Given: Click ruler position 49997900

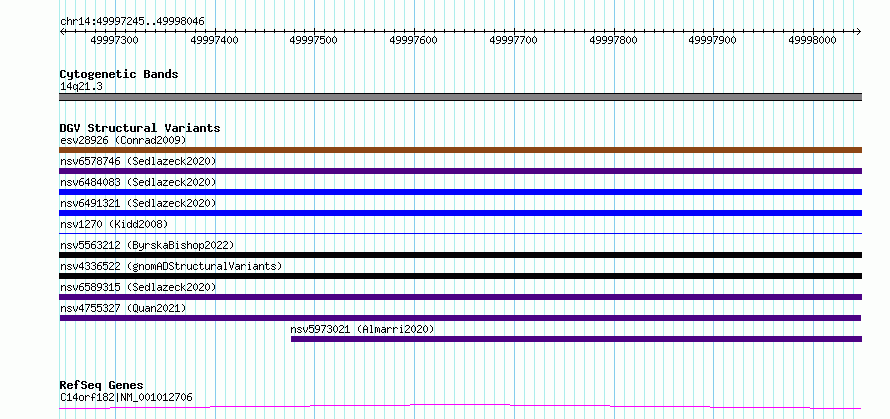Looking at the screenshot, I should (712, 40).
